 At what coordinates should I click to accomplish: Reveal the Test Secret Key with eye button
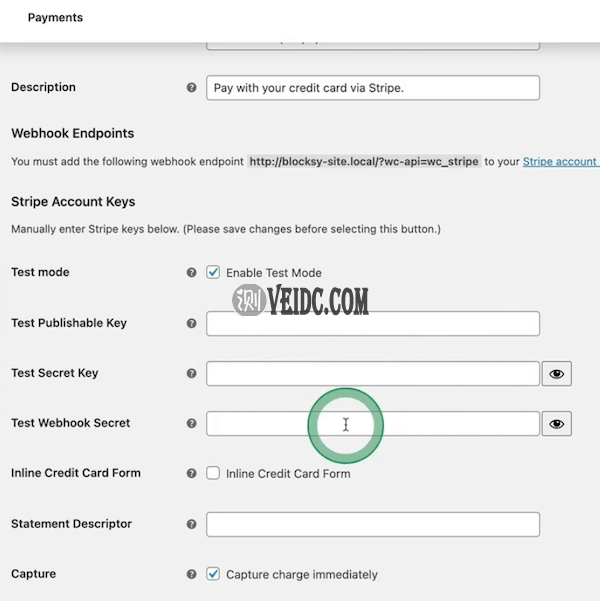[557, 374]
